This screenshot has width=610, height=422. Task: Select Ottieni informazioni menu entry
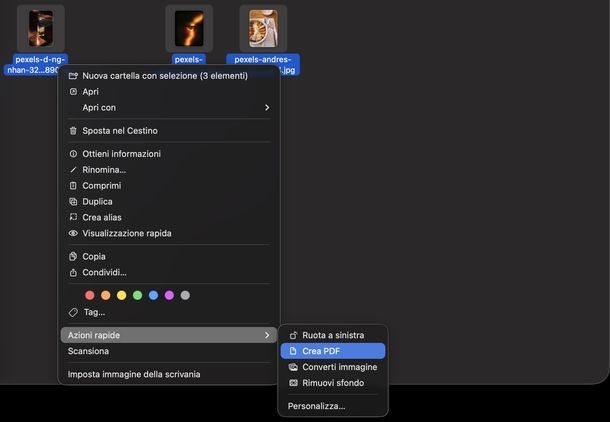point(169,154)
